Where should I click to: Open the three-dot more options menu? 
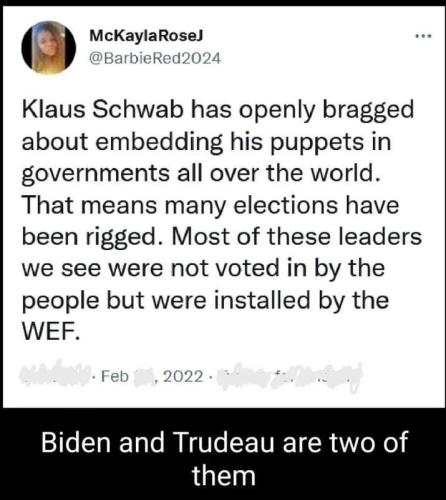click(x=423, y=36)
